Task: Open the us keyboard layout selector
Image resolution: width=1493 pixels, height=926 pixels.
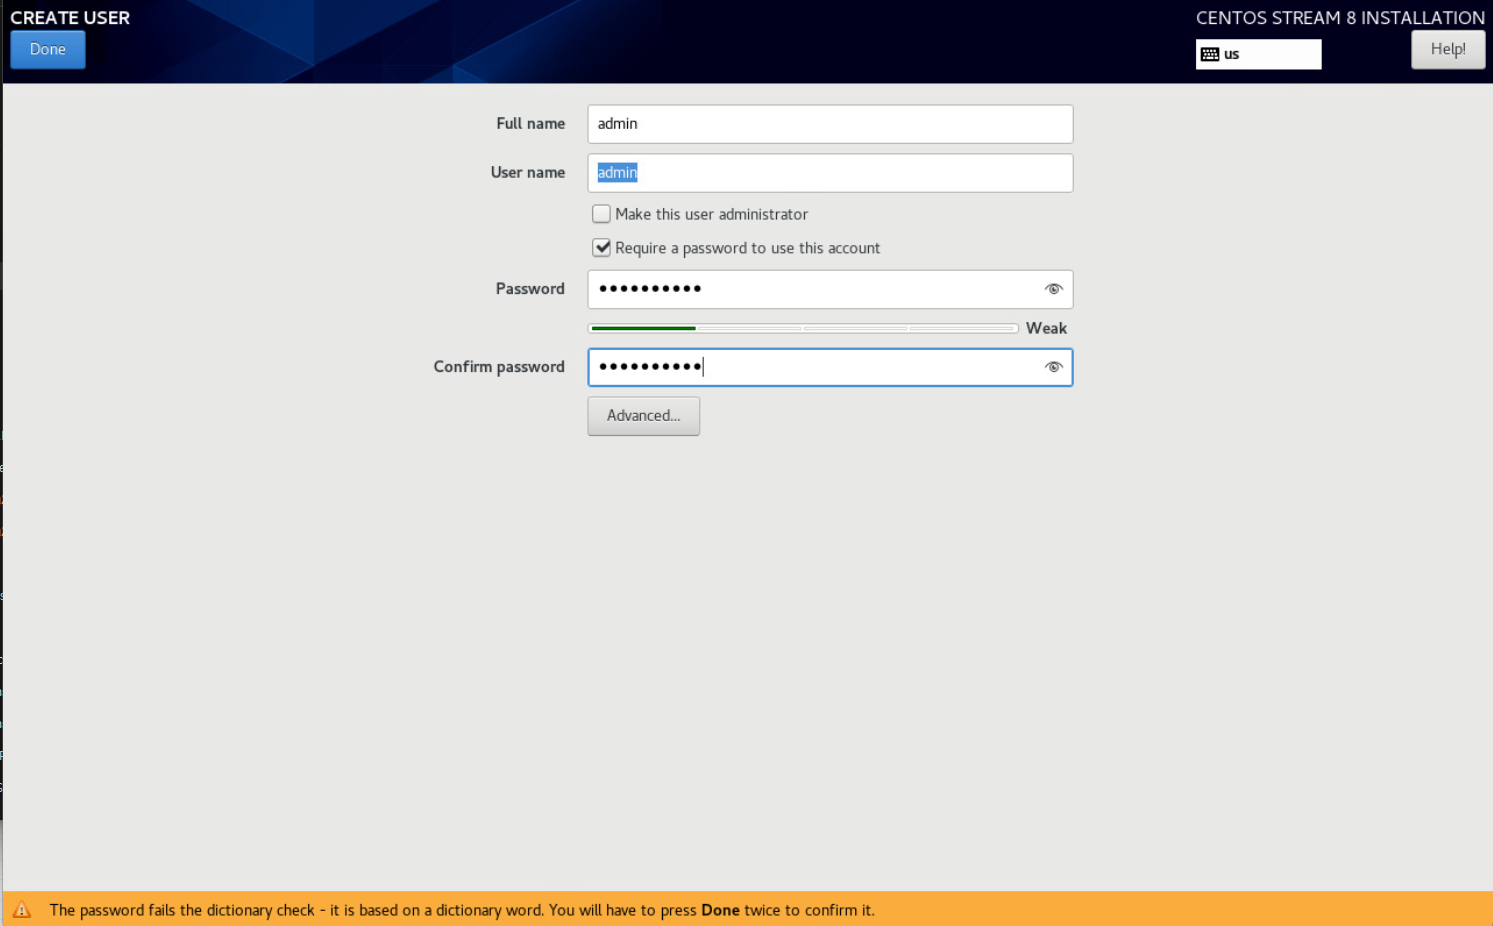Action: (1258, 54)
